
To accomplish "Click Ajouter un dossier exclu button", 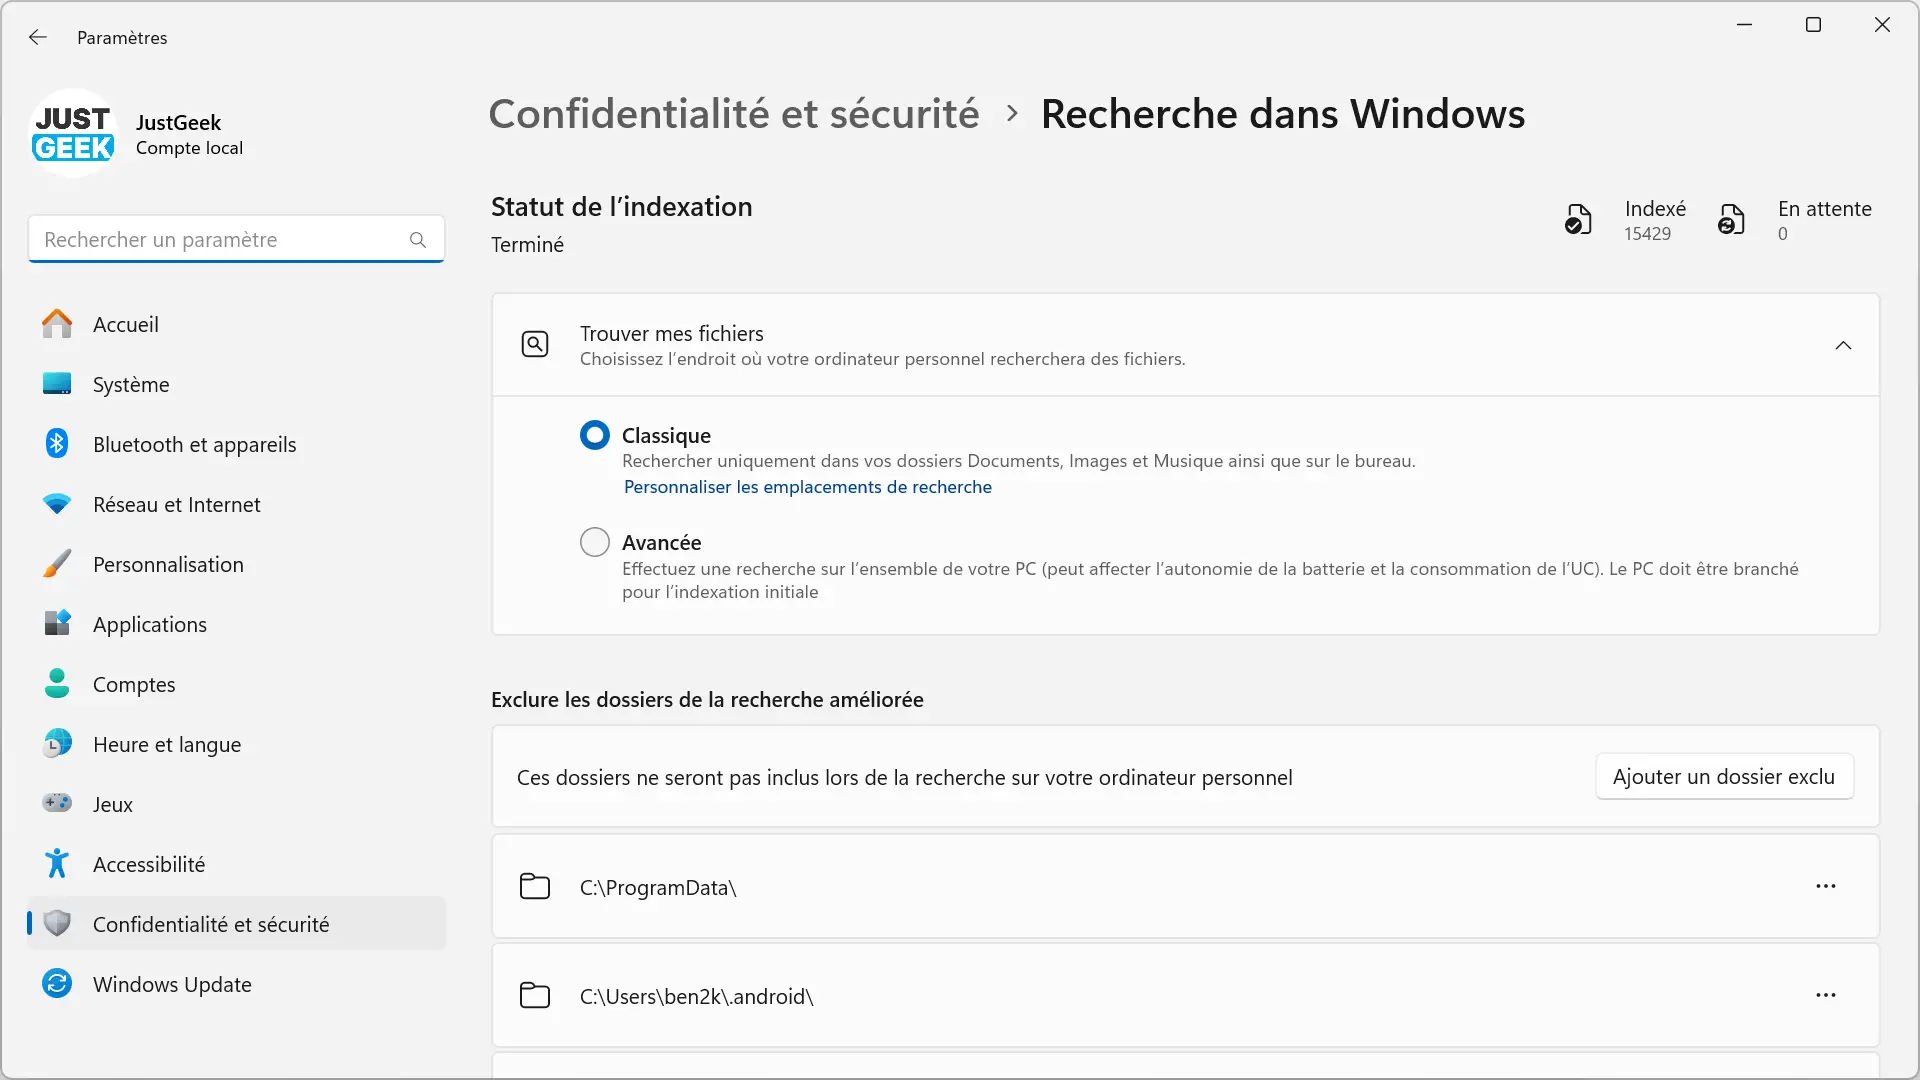I will (x=1724, y=777).
